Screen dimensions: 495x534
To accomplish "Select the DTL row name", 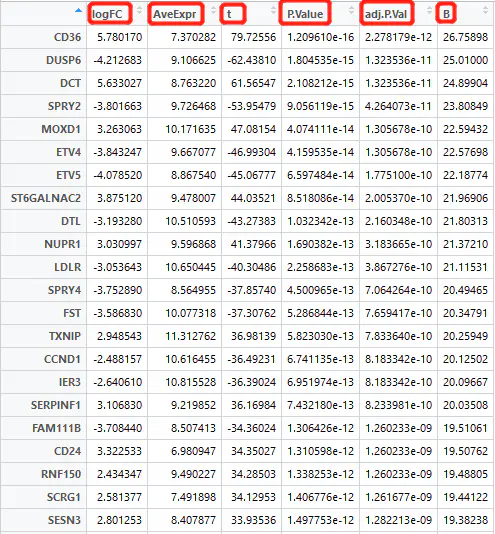I will 71,221.
